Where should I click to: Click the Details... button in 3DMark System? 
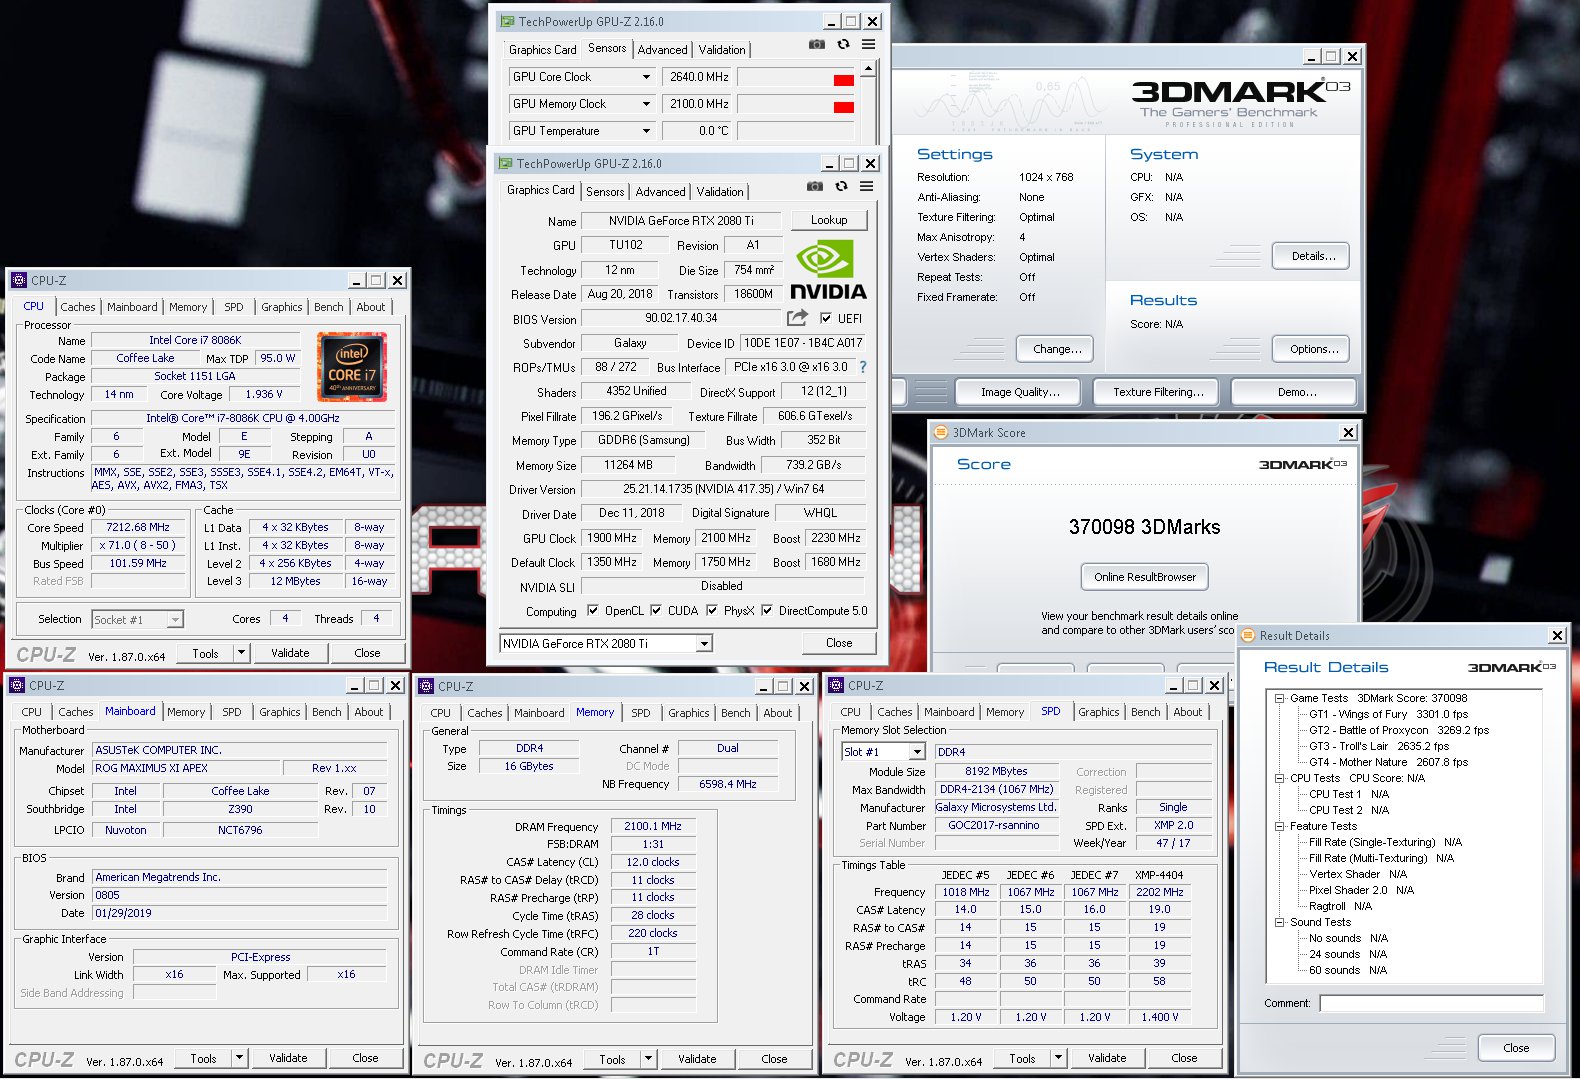(x=1312, y=256)
